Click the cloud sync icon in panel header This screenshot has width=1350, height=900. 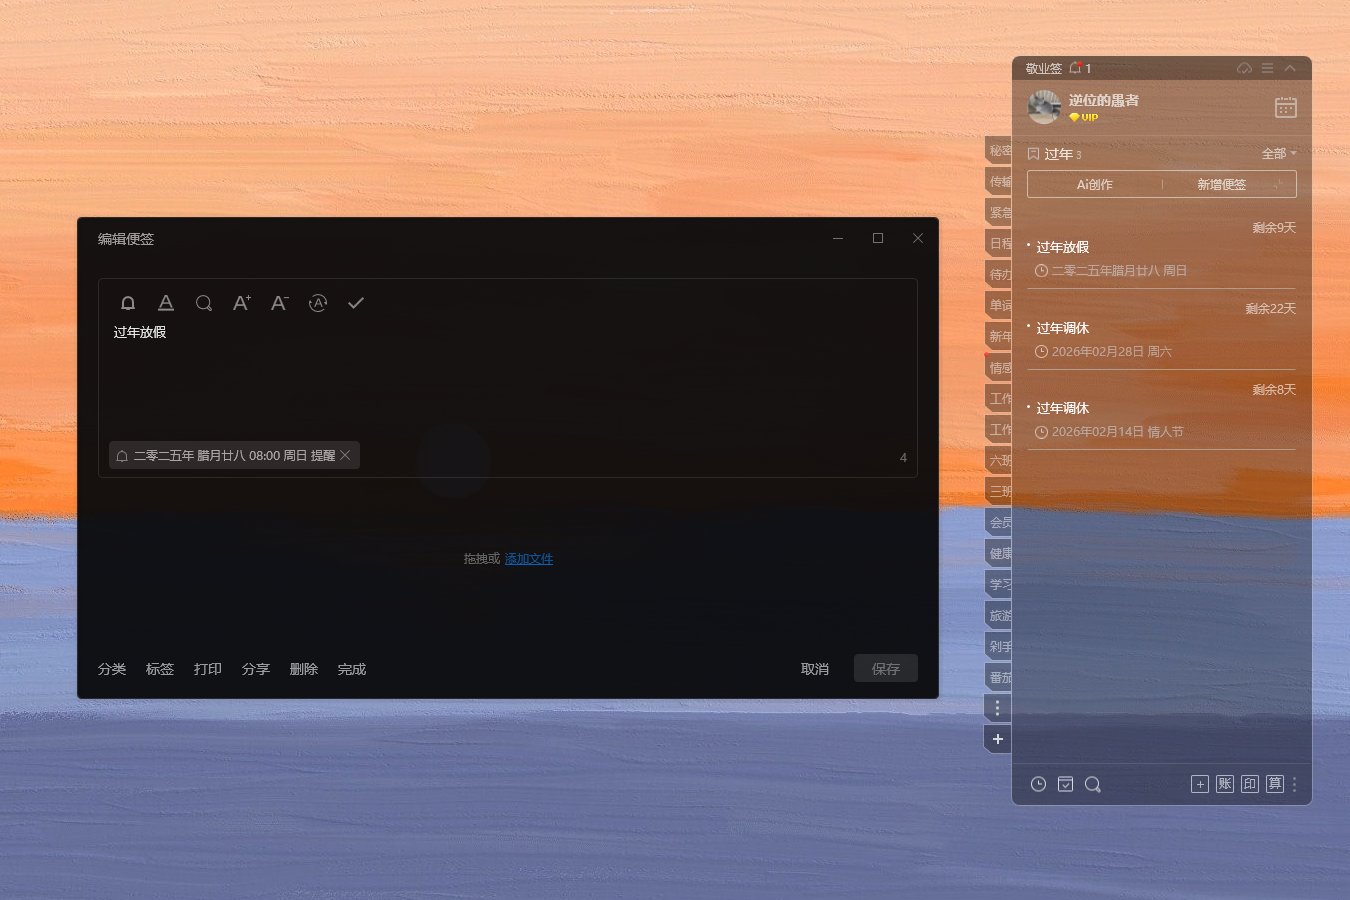[1244, 68]
